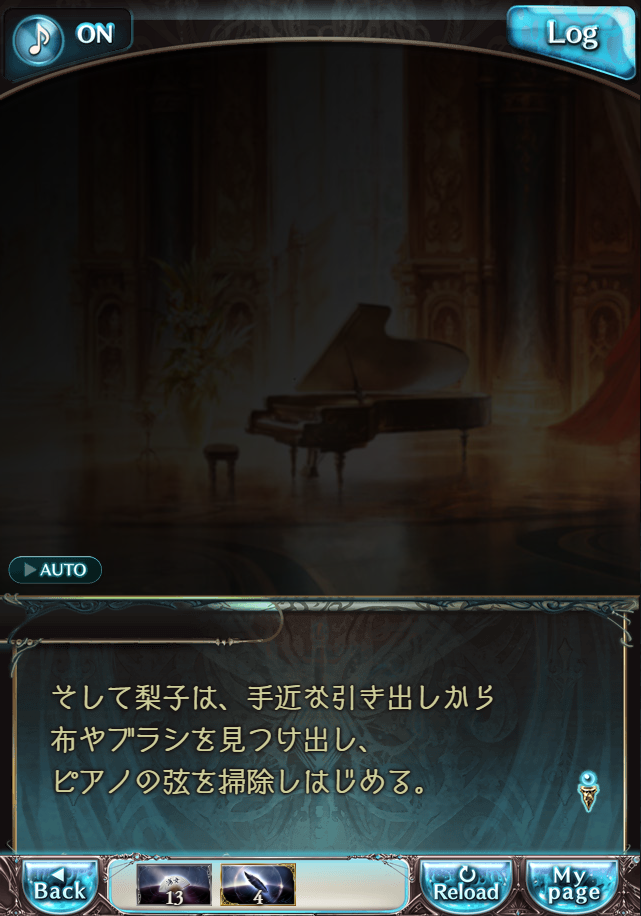This screenshot has height=916, width=641.
Task: Click the dialogue advance cursor icon
Action: pyautogui.click(x=588, y=790)
